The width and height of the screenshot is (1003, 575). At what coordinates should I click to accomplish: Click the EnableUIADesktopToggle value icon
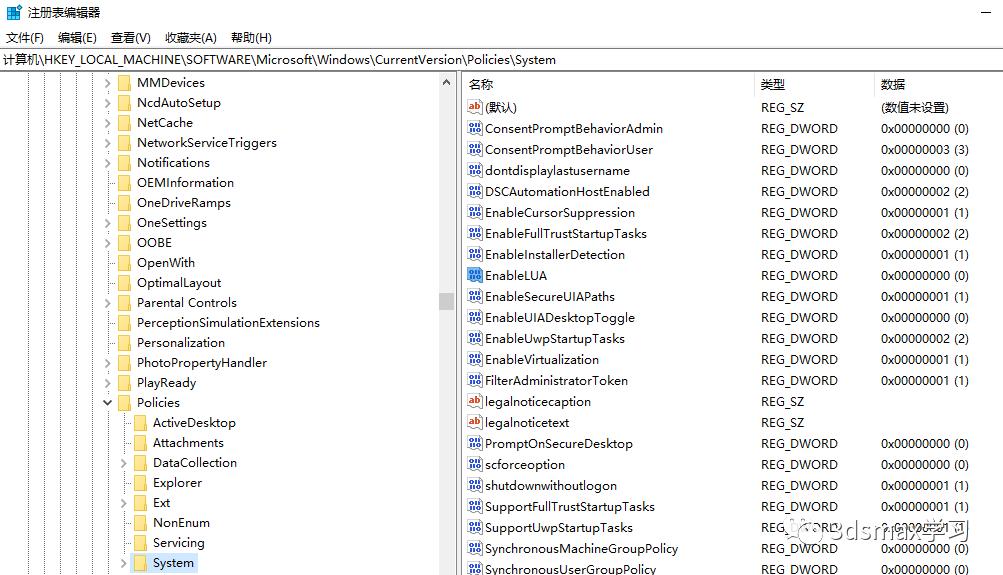475,317
